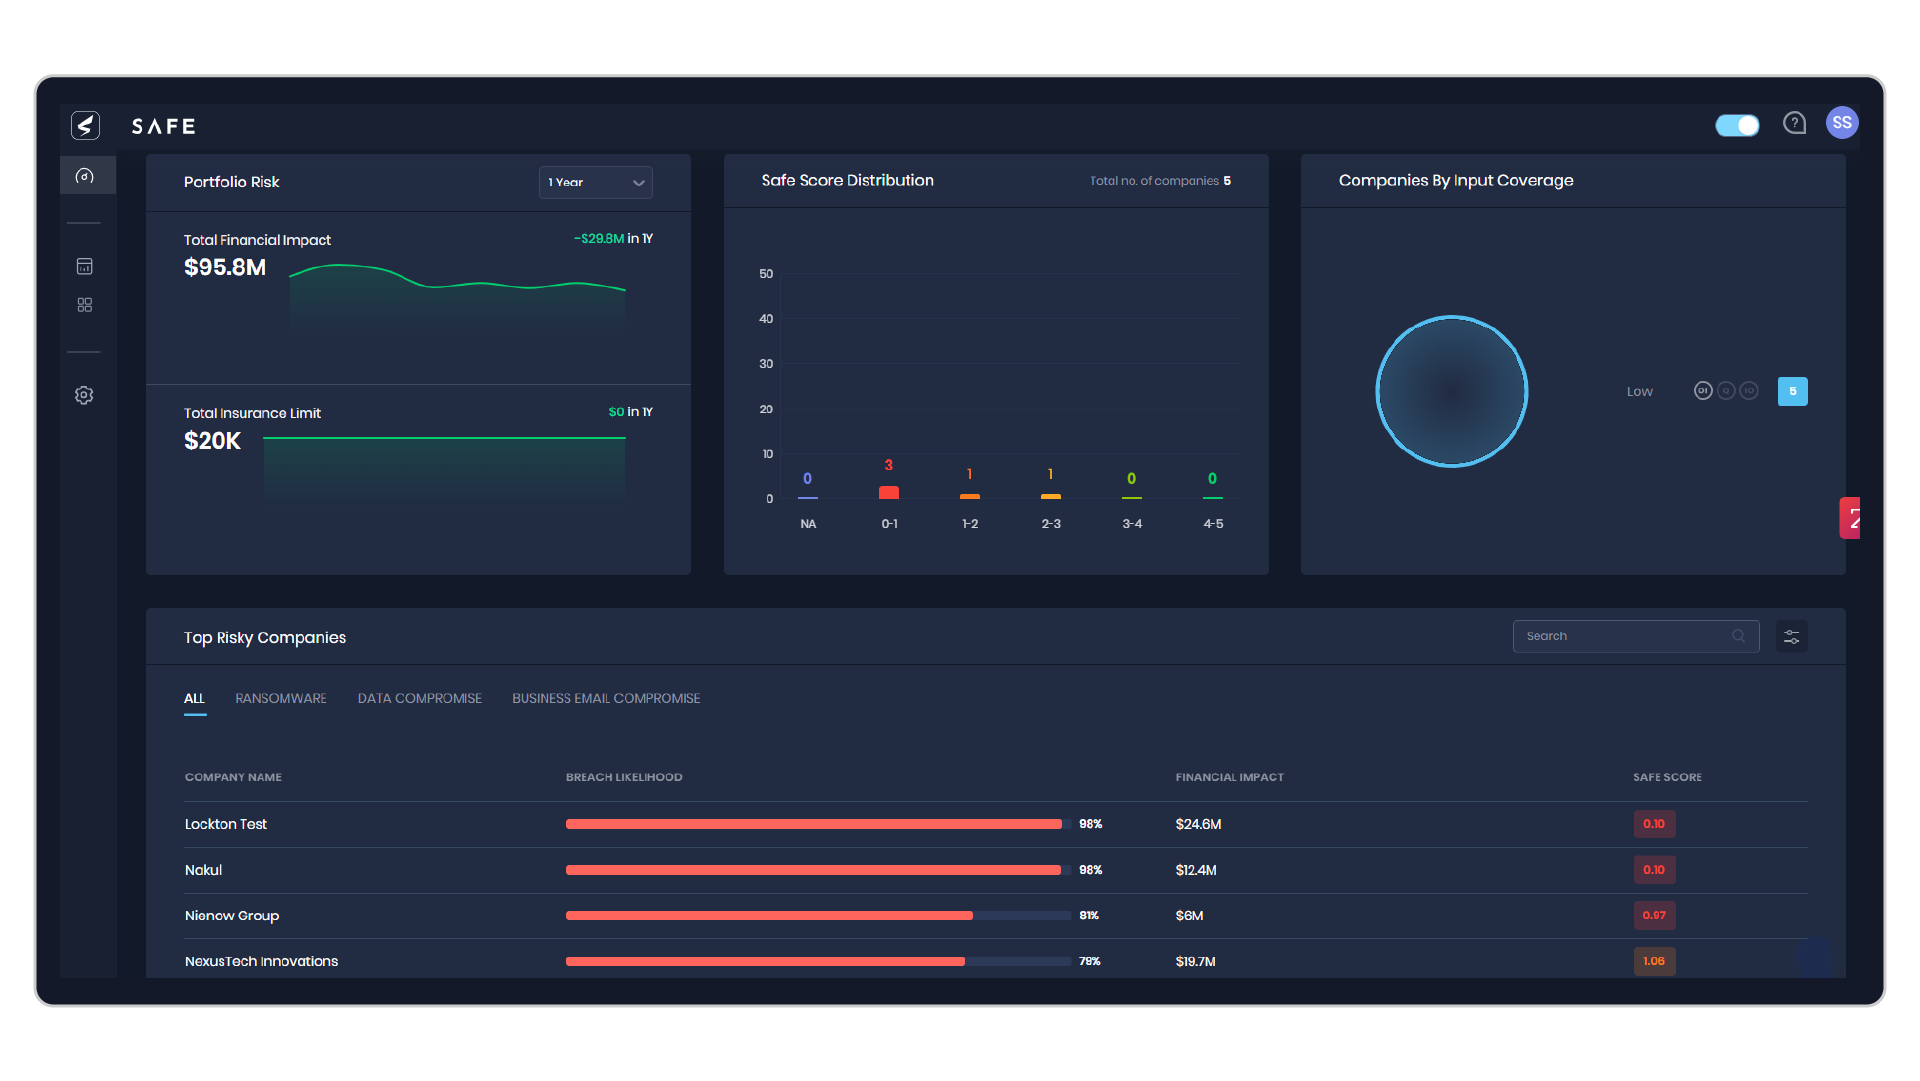Open the SS user avatar menu
Viewport: 1920px width, 1081px height.
(1842, 122)
